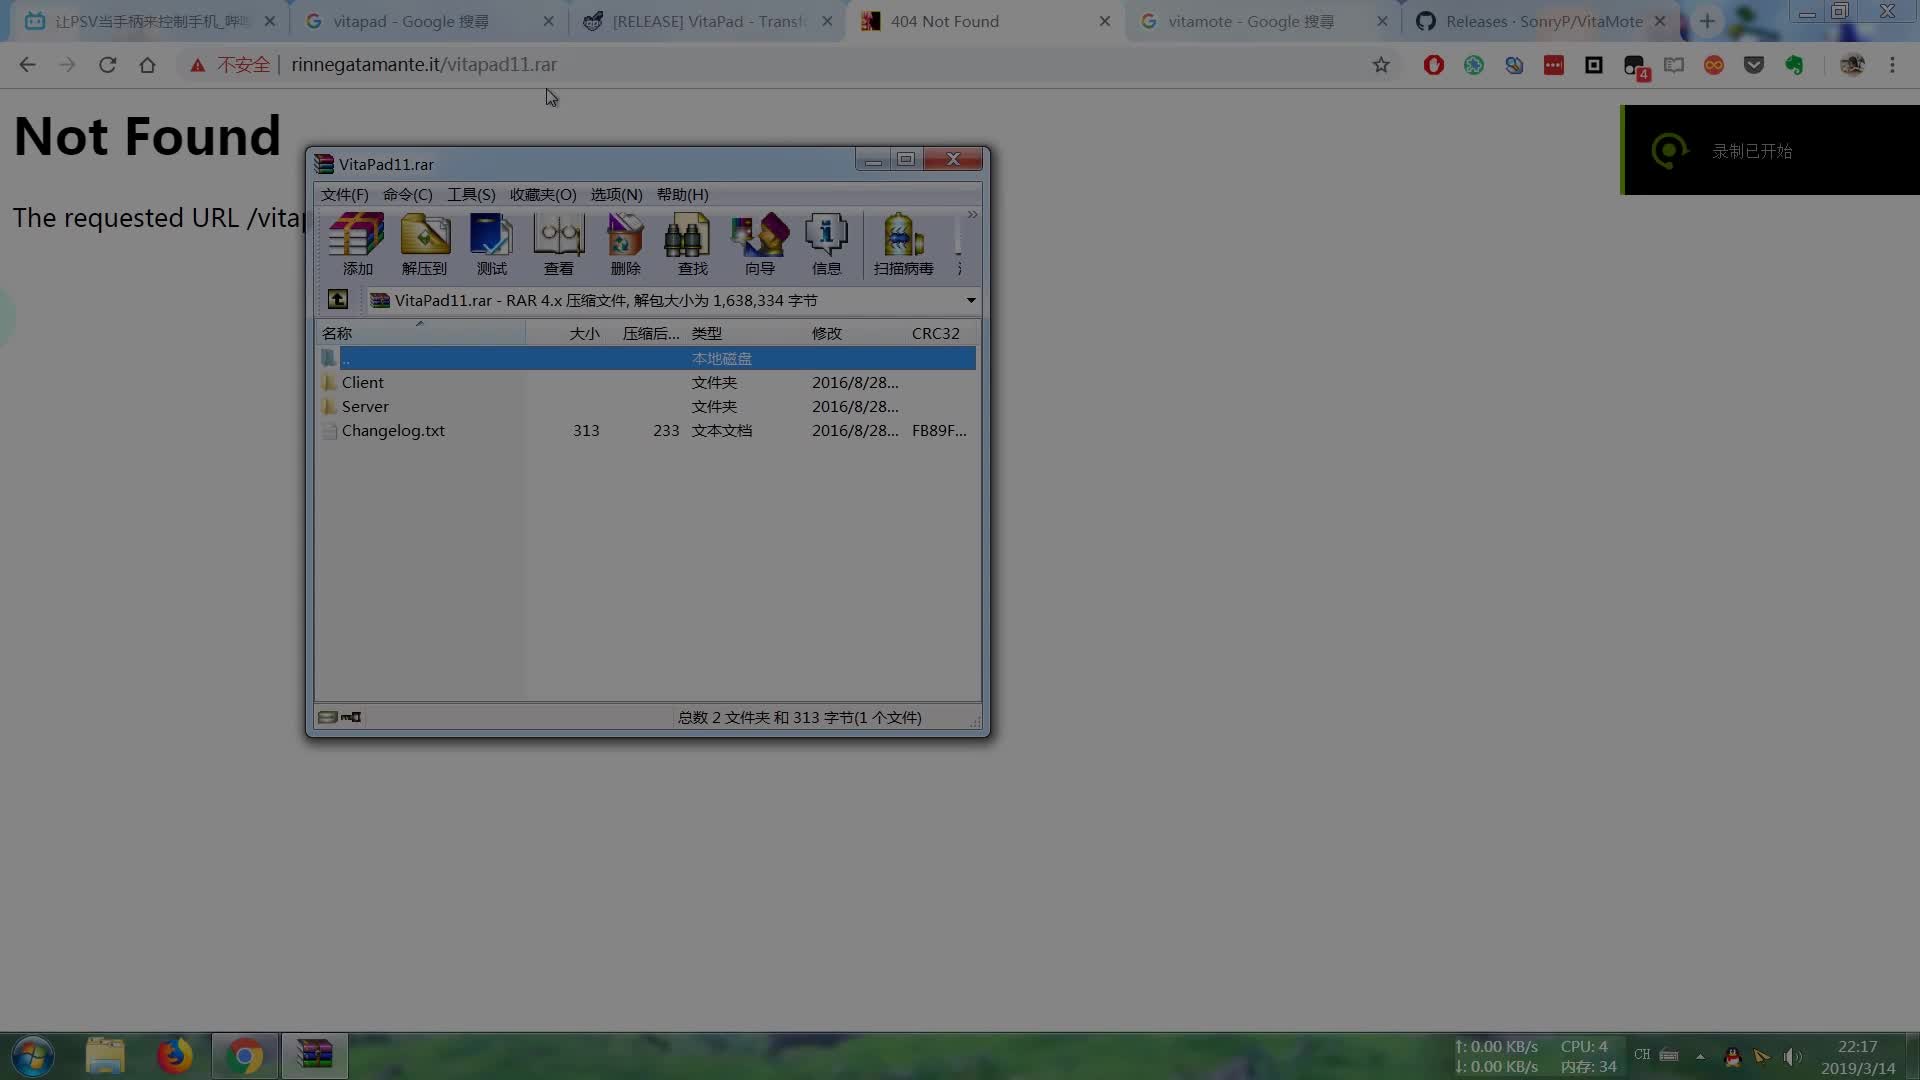Select the parent directory '..' row
Screen dimensions: 1920x1080
647,358
